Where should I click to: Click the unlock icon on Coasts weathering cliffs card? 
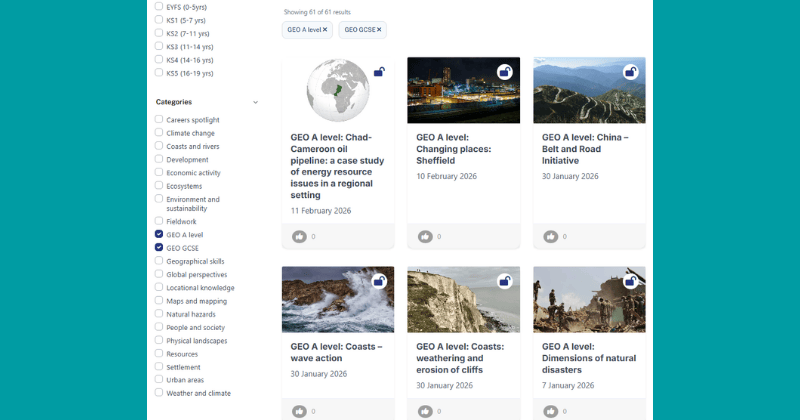tap(505, 281)
